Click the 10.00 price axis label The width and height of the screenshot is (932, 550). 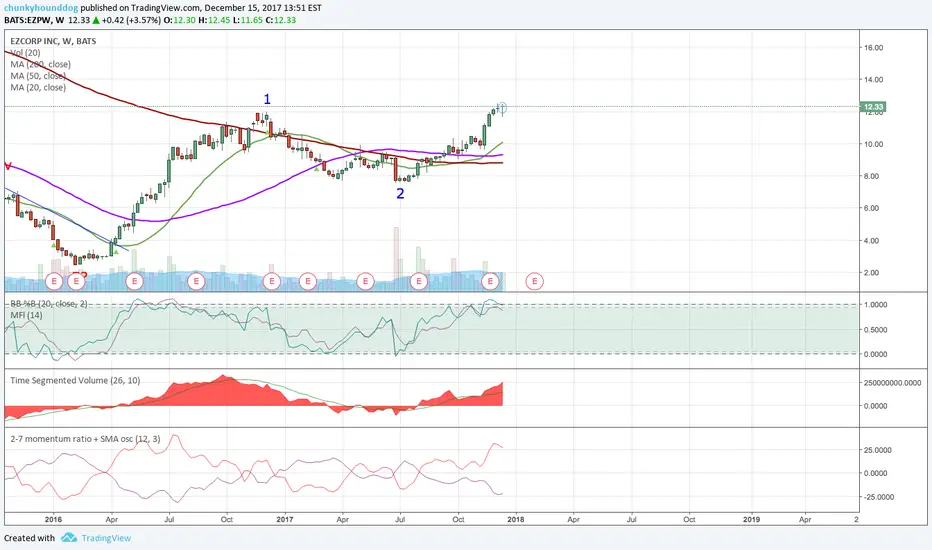pos(873,144)
